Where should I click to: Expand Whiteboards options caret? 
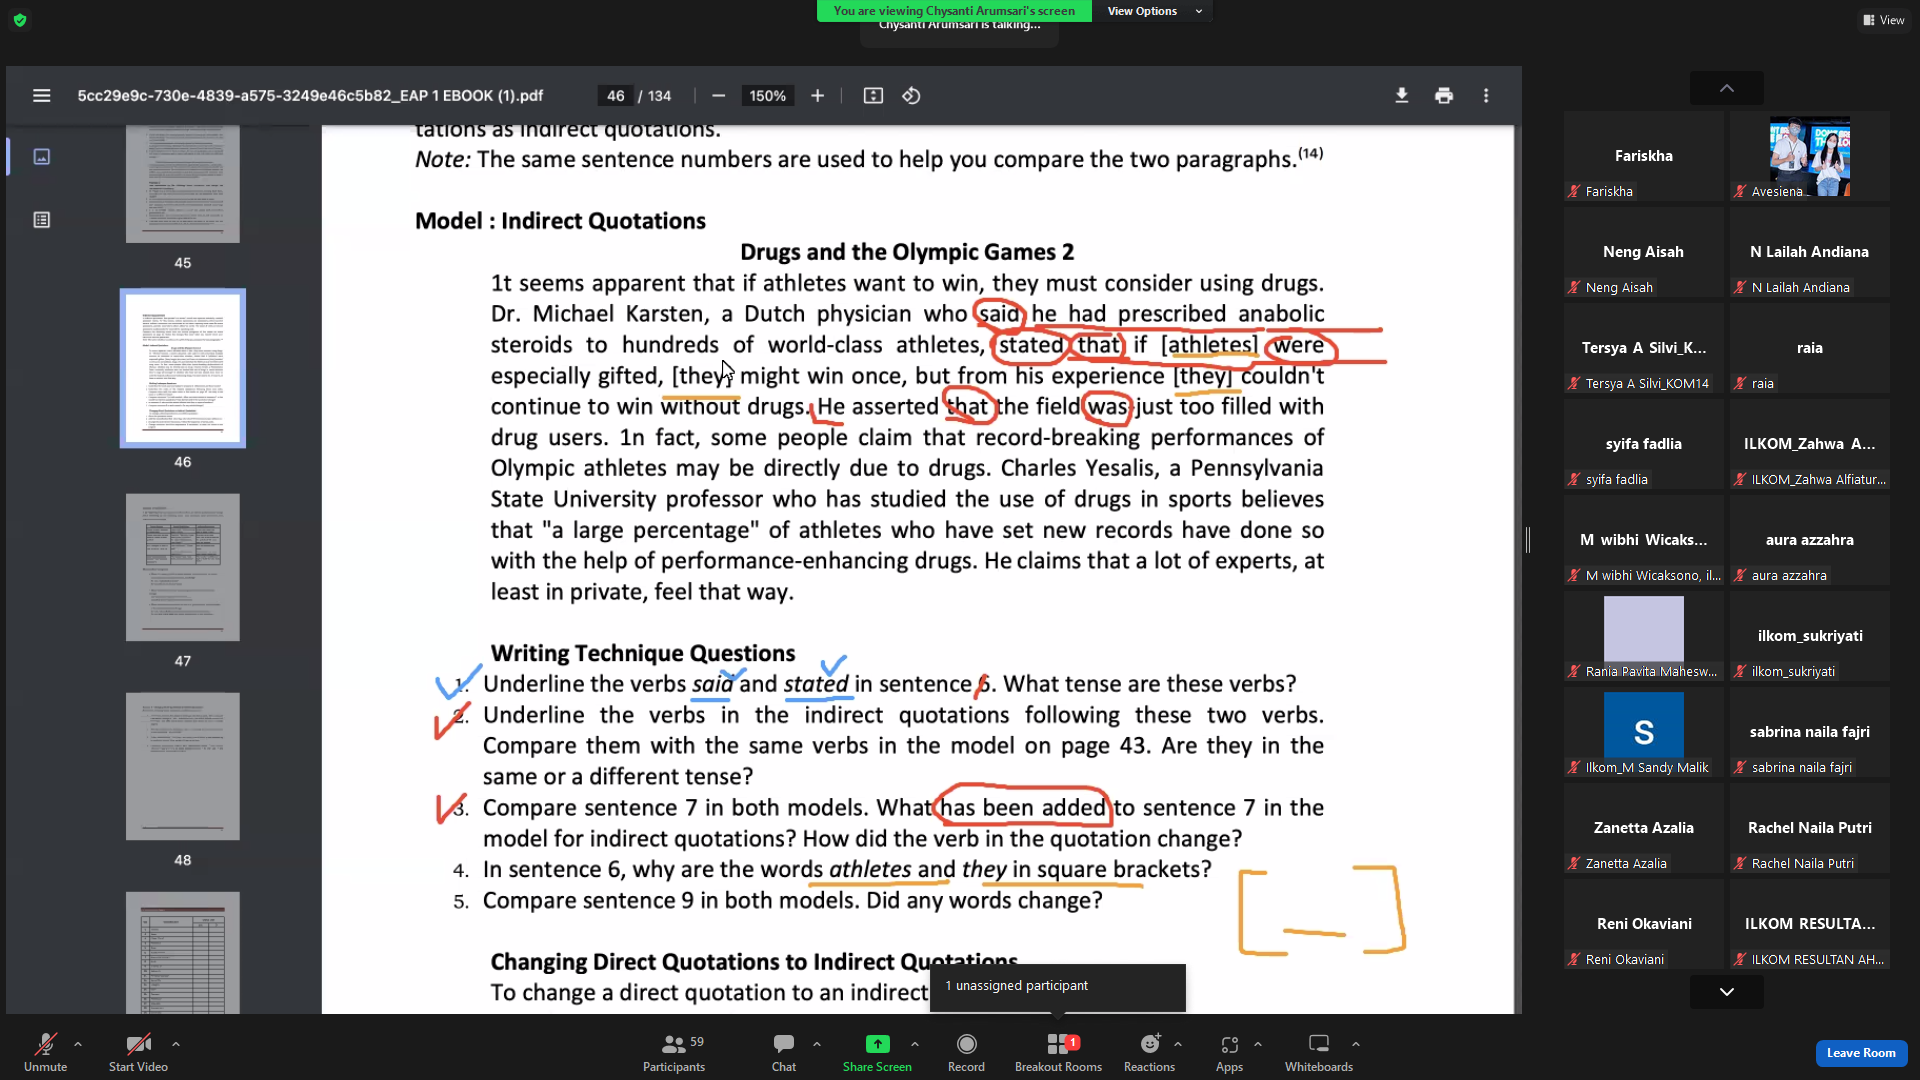click(x=1356, y=1044)
